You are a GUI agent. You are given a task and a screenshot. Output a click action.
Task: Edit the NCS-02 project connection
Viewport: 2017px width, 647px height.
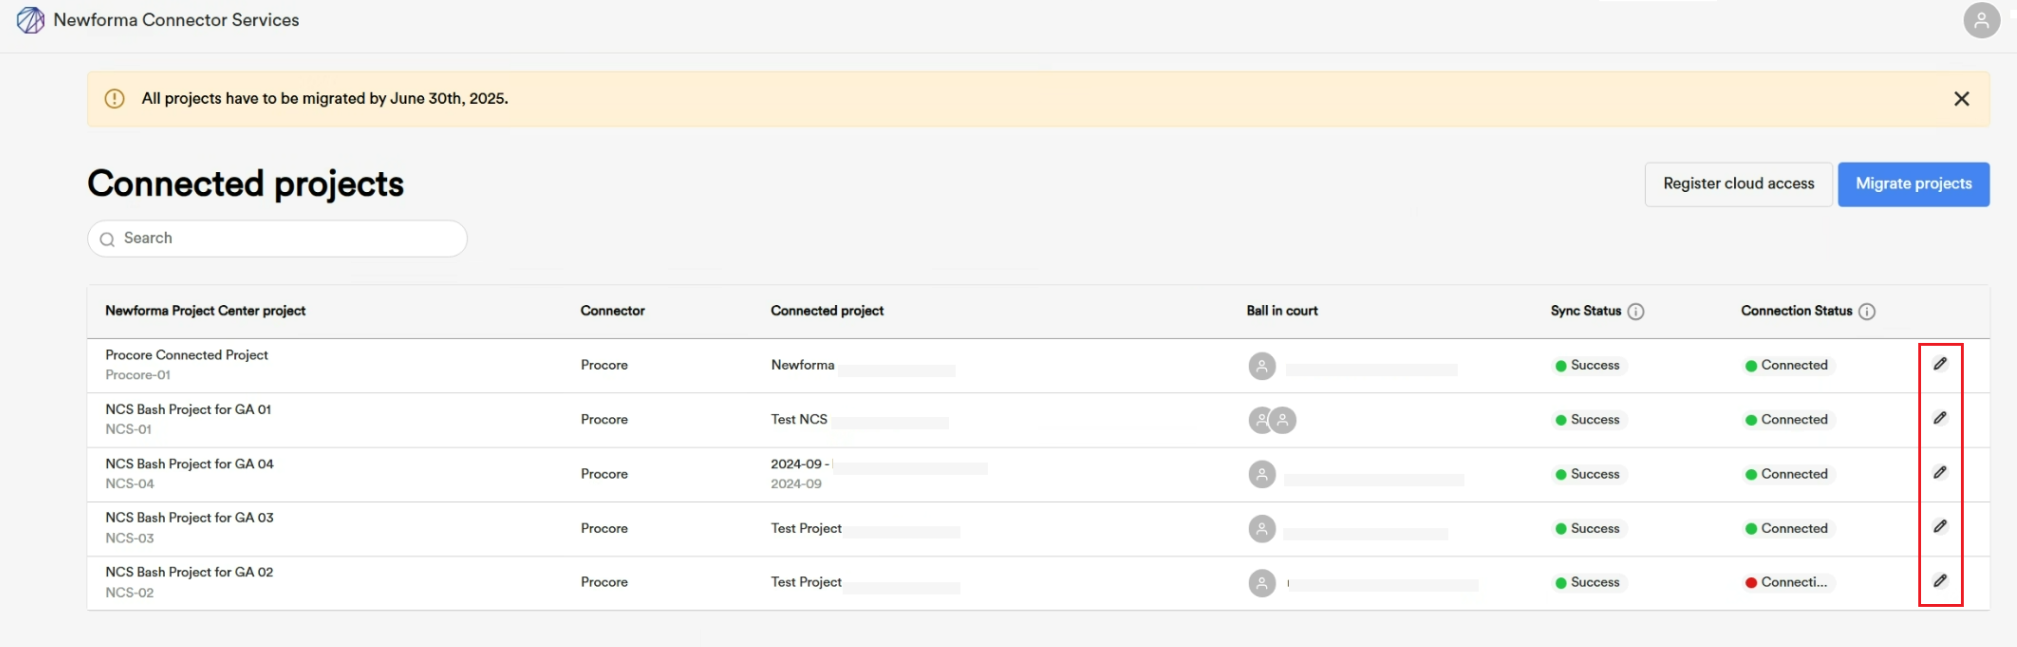click(x=1940, y=581)
